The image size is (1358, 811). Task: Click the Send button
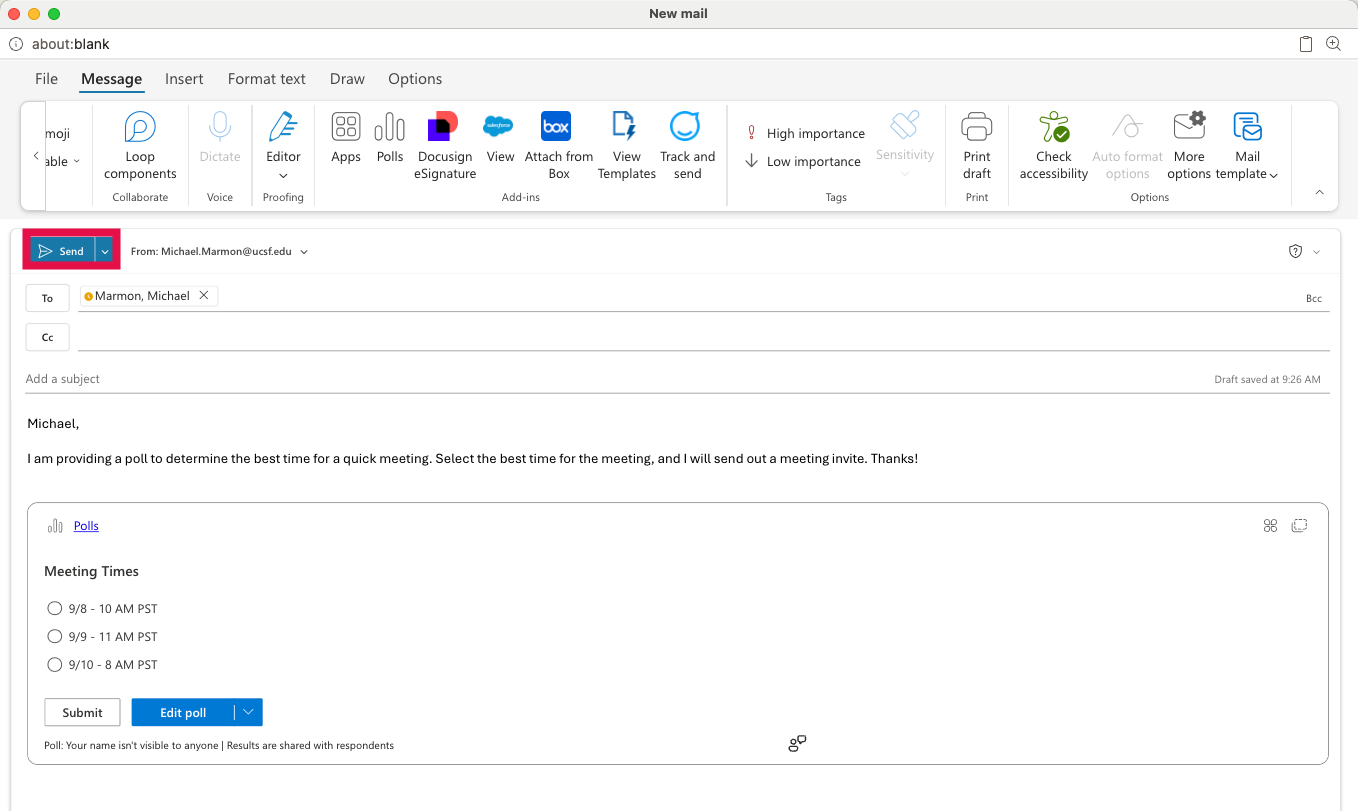[62, 251]
